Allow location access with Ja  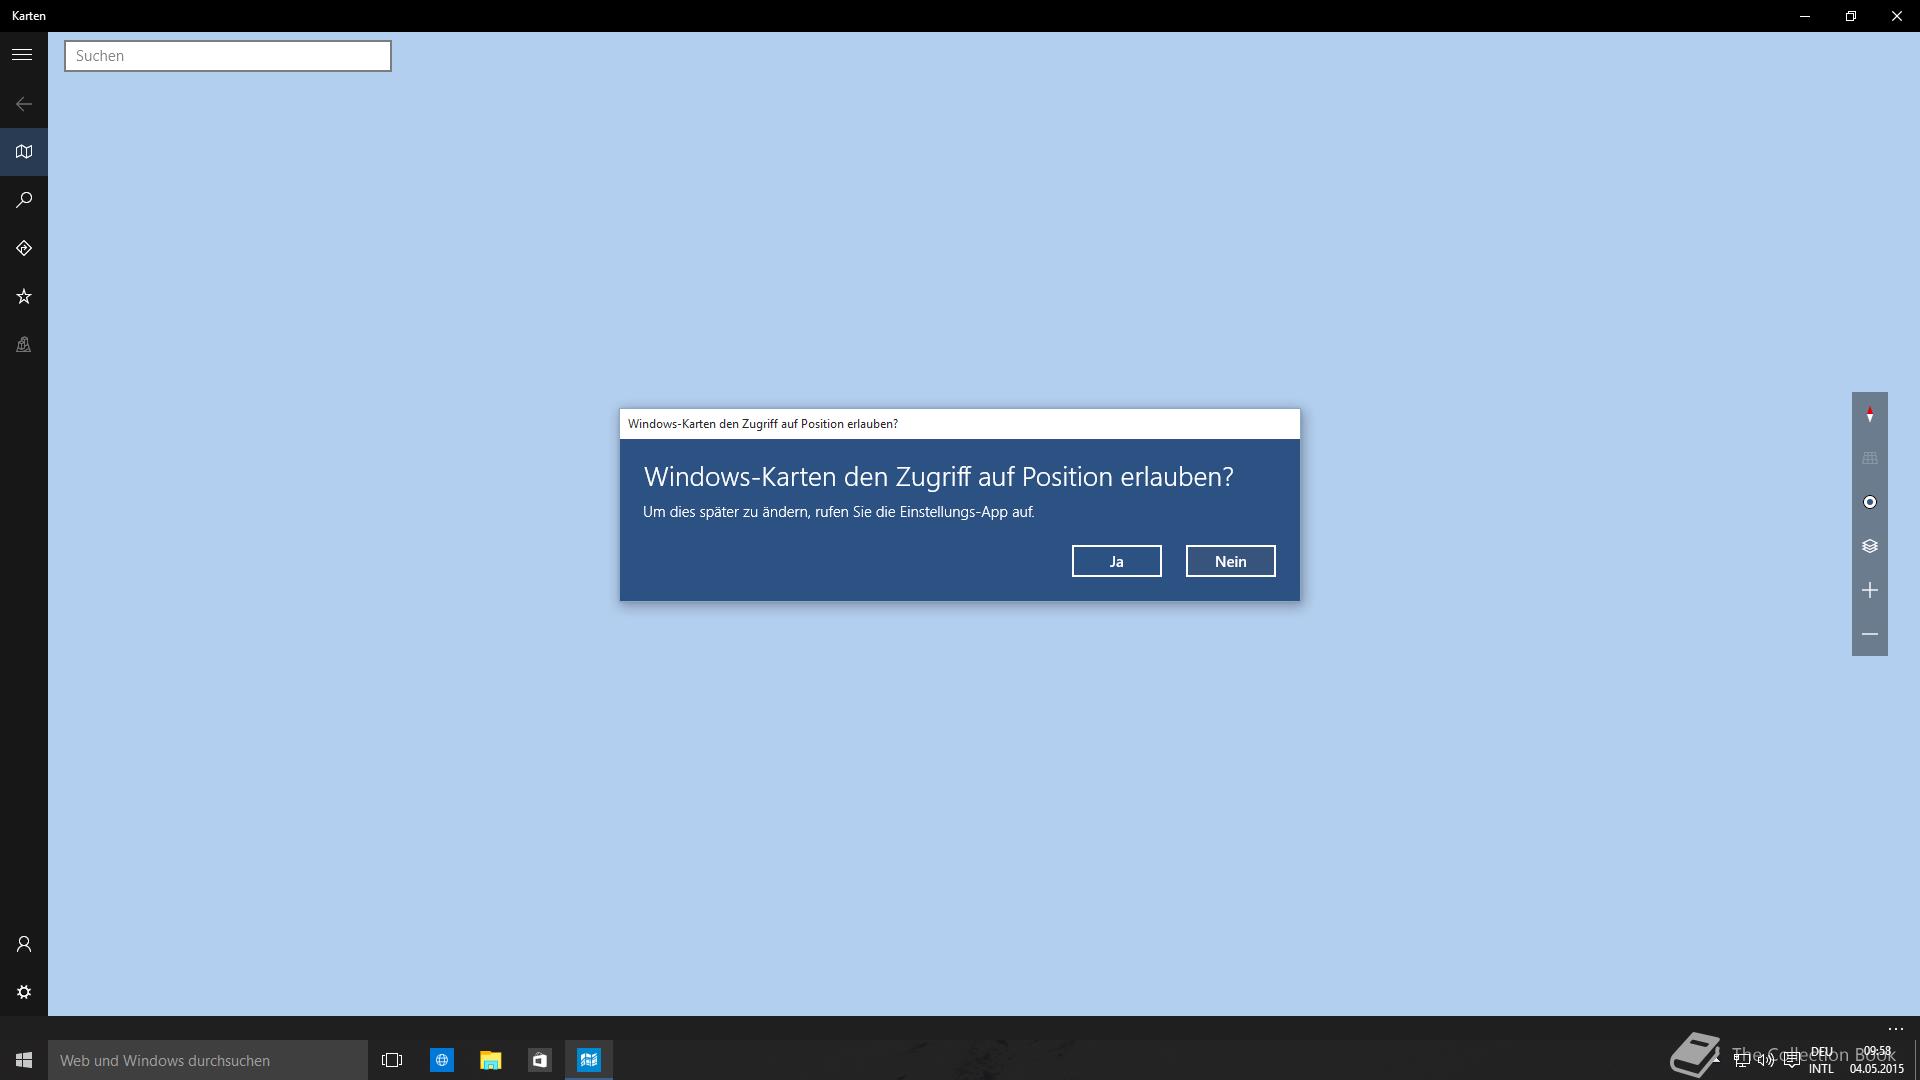point(1116,561)
